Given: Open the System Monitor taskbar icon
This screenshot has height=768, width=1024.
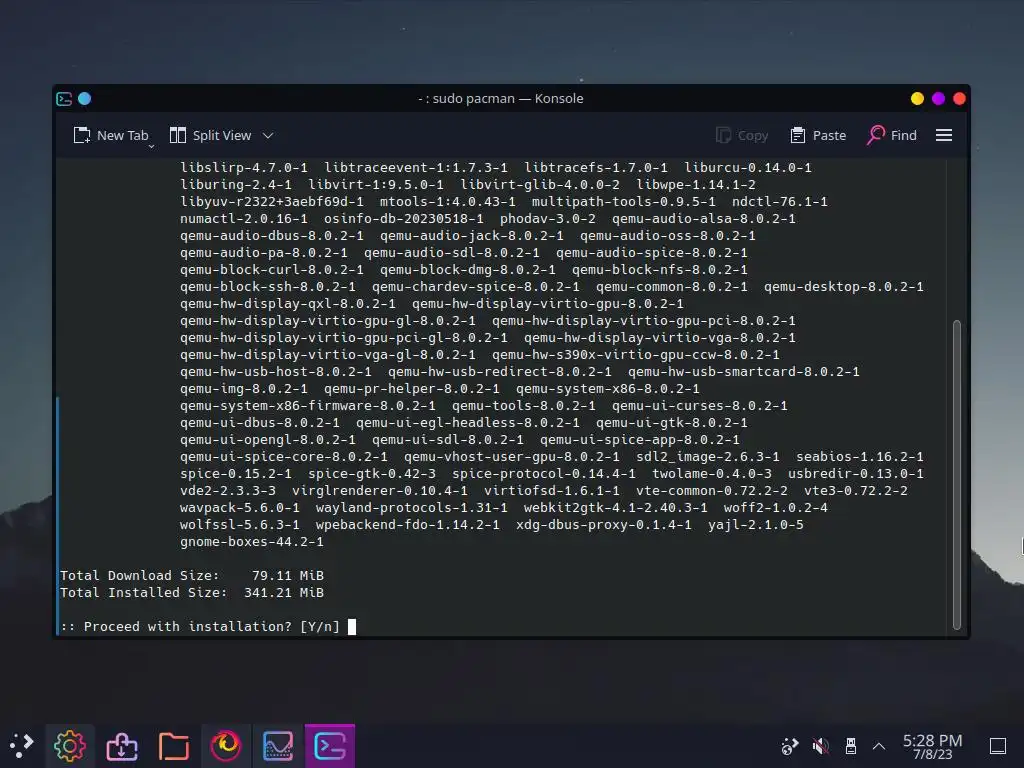Looking at the screenshot, I should click(278, 746).
